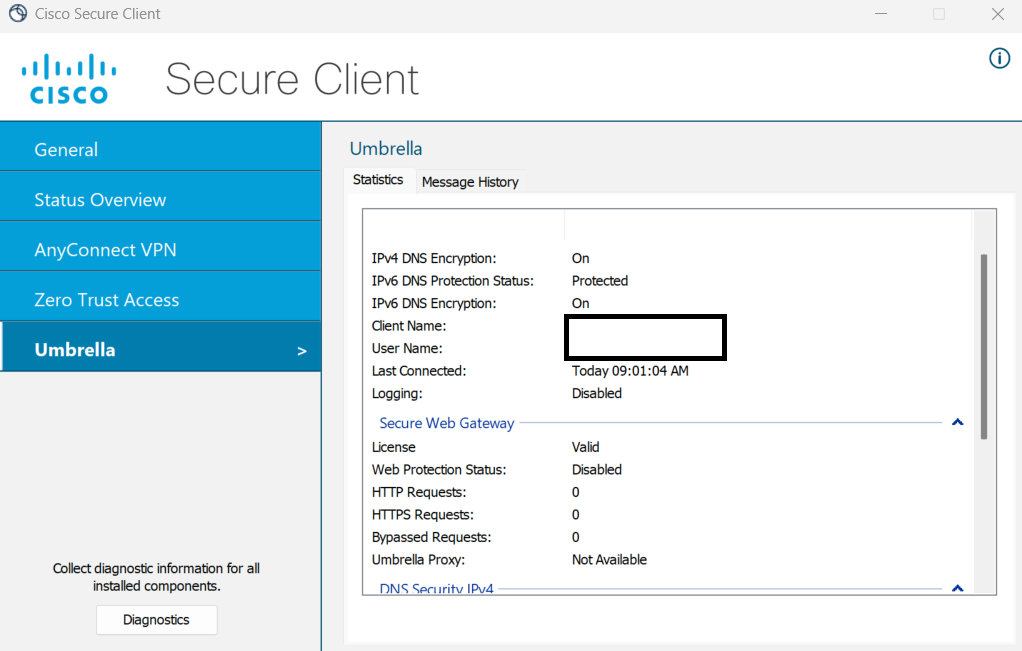Click the Secure Web Gateway heading text
The image size is (1022, 651).
(x=446, y=423)
